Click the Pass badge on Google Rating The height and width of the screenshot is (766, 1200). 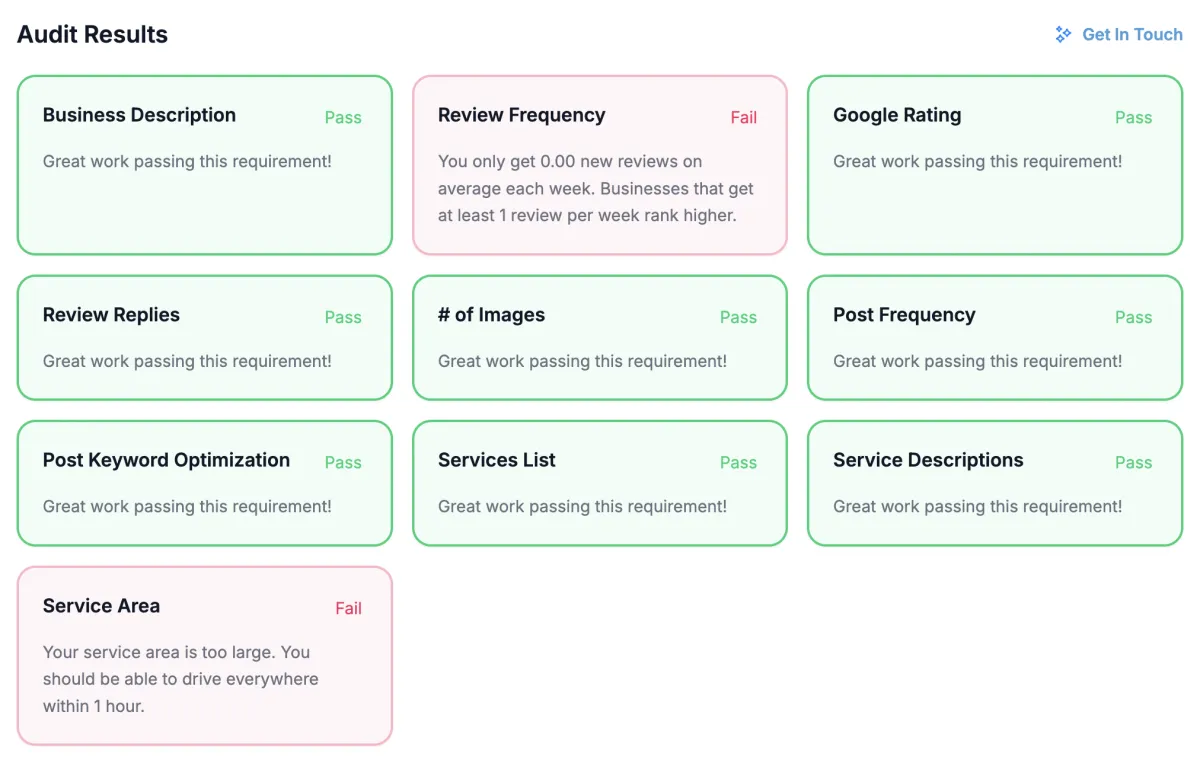pyautogui.click(x=1133, y=117)
